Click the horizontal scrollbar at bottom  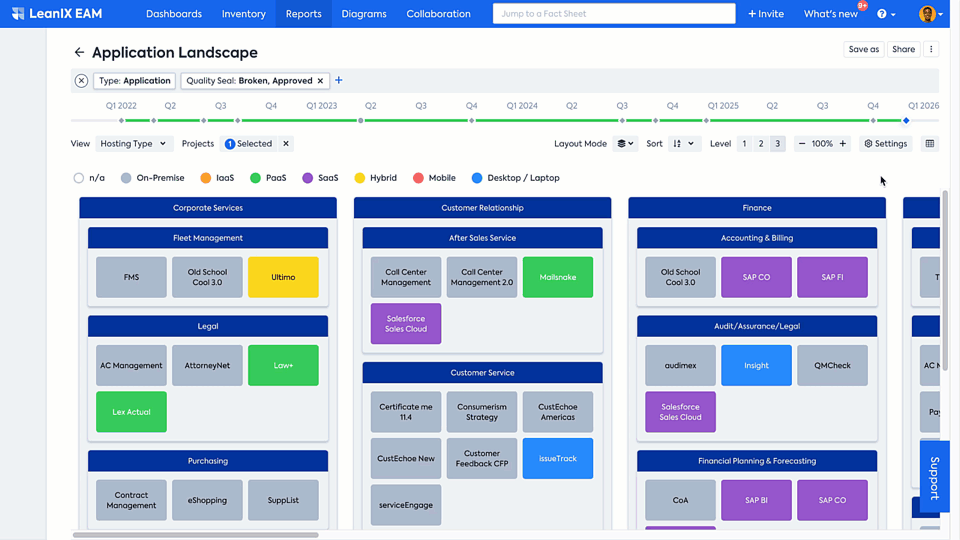click(196, 535)
